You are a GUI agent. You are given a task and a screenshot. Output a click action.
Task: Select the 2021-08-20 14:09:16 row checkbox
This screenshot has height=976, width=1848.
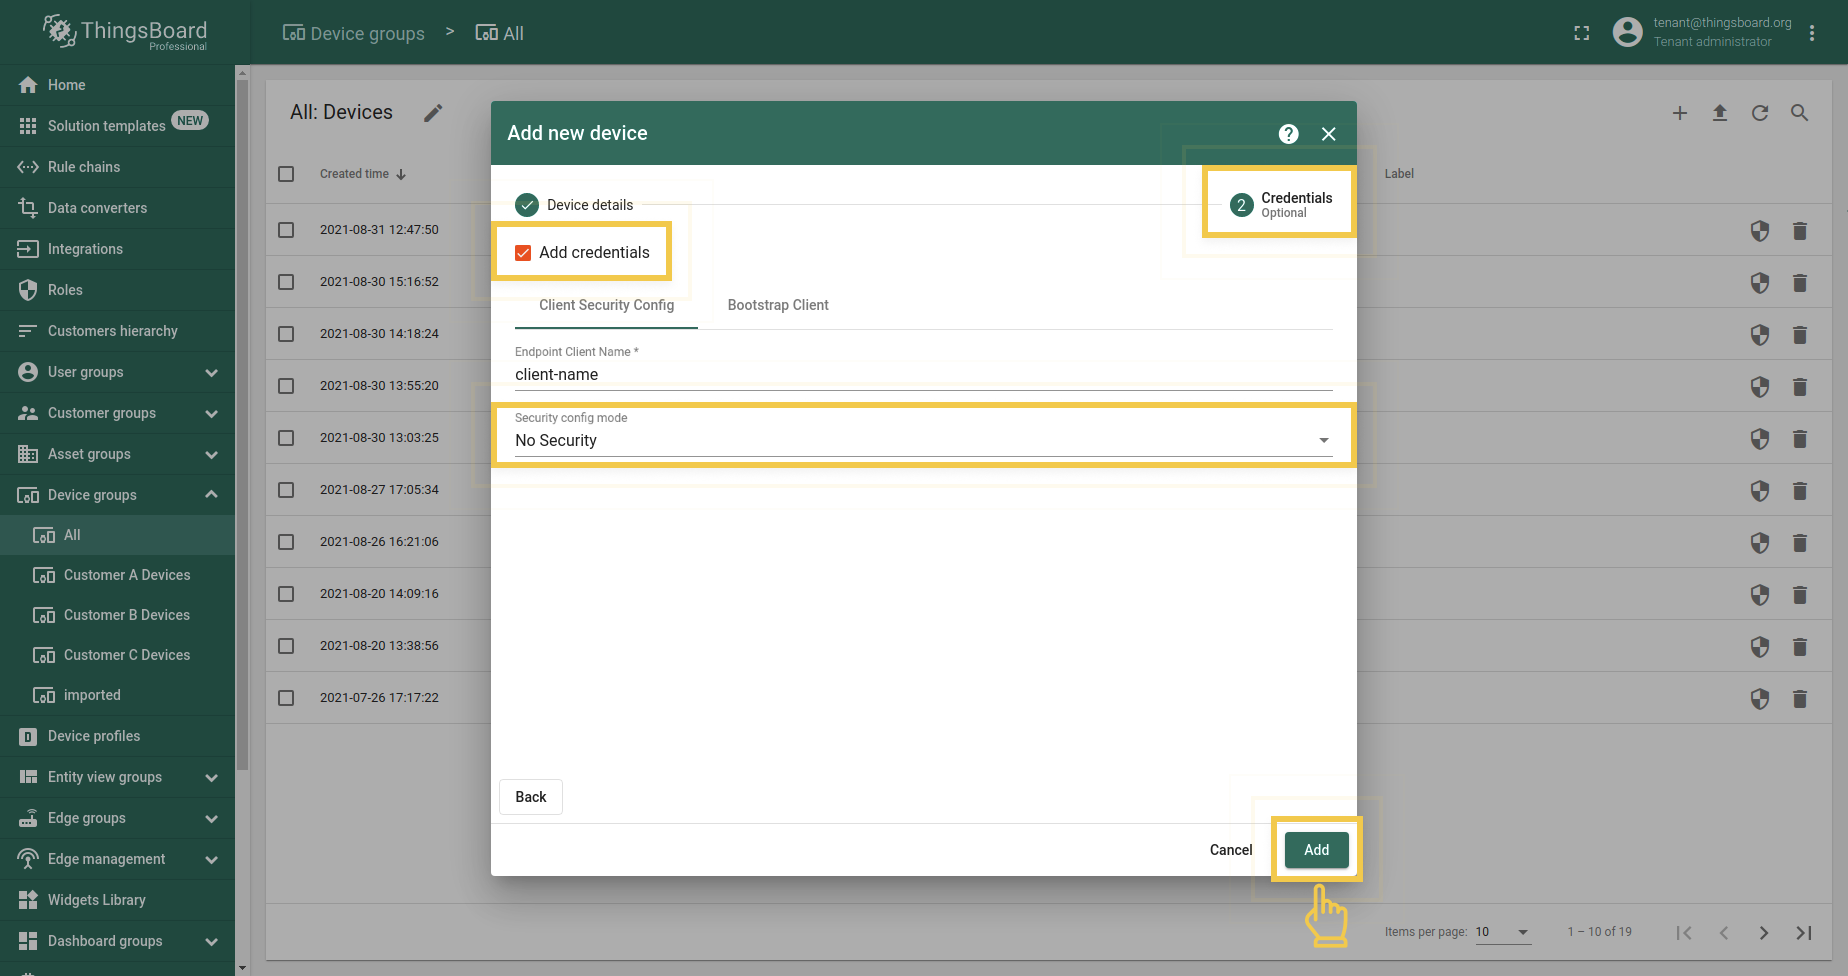tap(286, 594)
